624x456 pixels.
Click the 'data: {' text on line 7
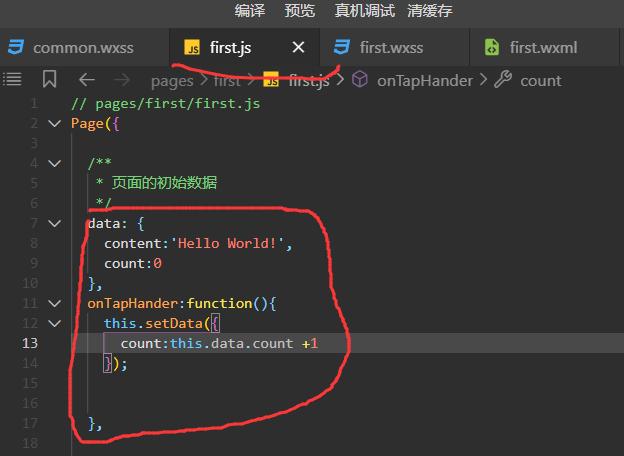pyautogui.click(x=116, y=224)
